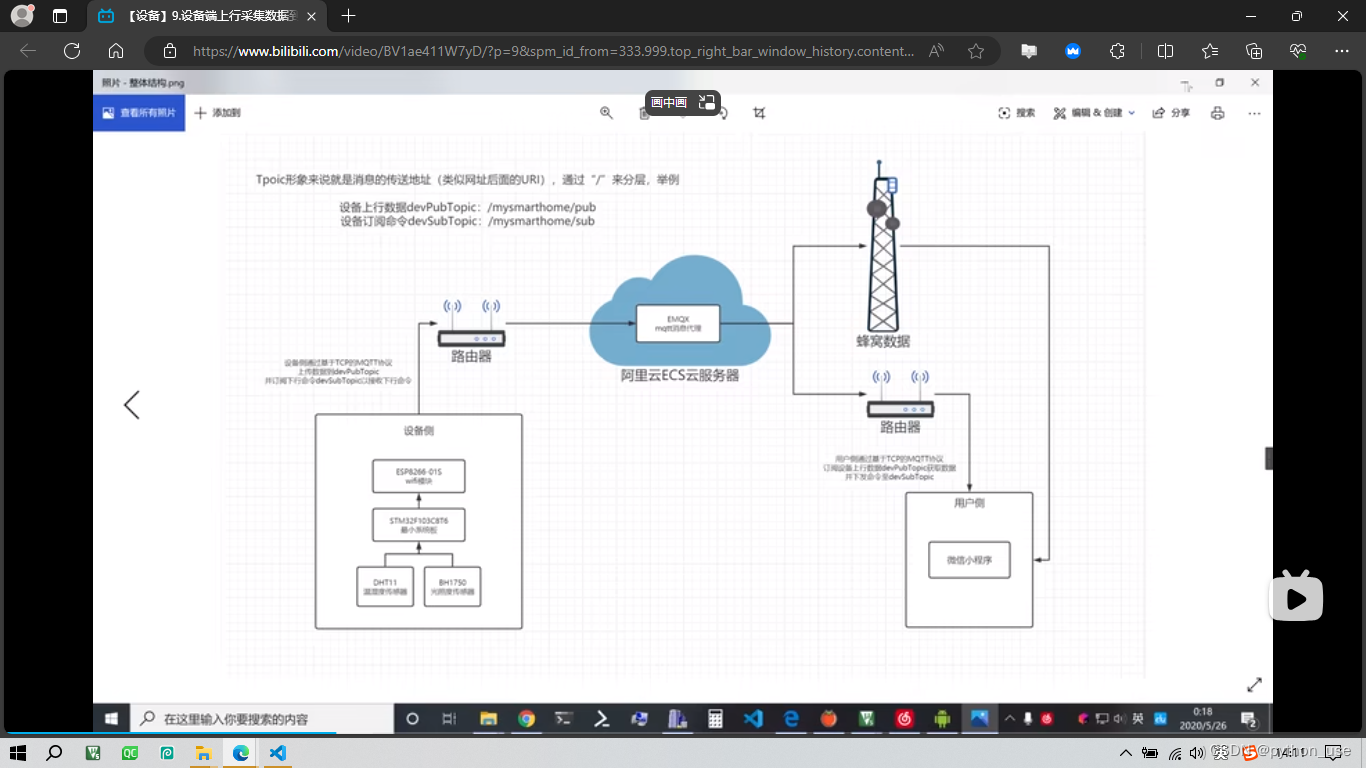Click 添加到 in Photos toolbar
Screen dimensions: 1366x768
(x=217, y=113)
